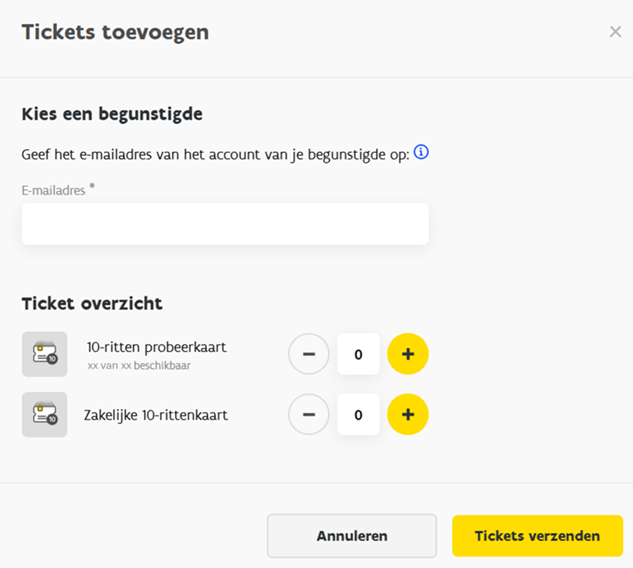Click the Zakelijke 10-rittenkaart label
This screenshot has width=633, height=568.
156,414
